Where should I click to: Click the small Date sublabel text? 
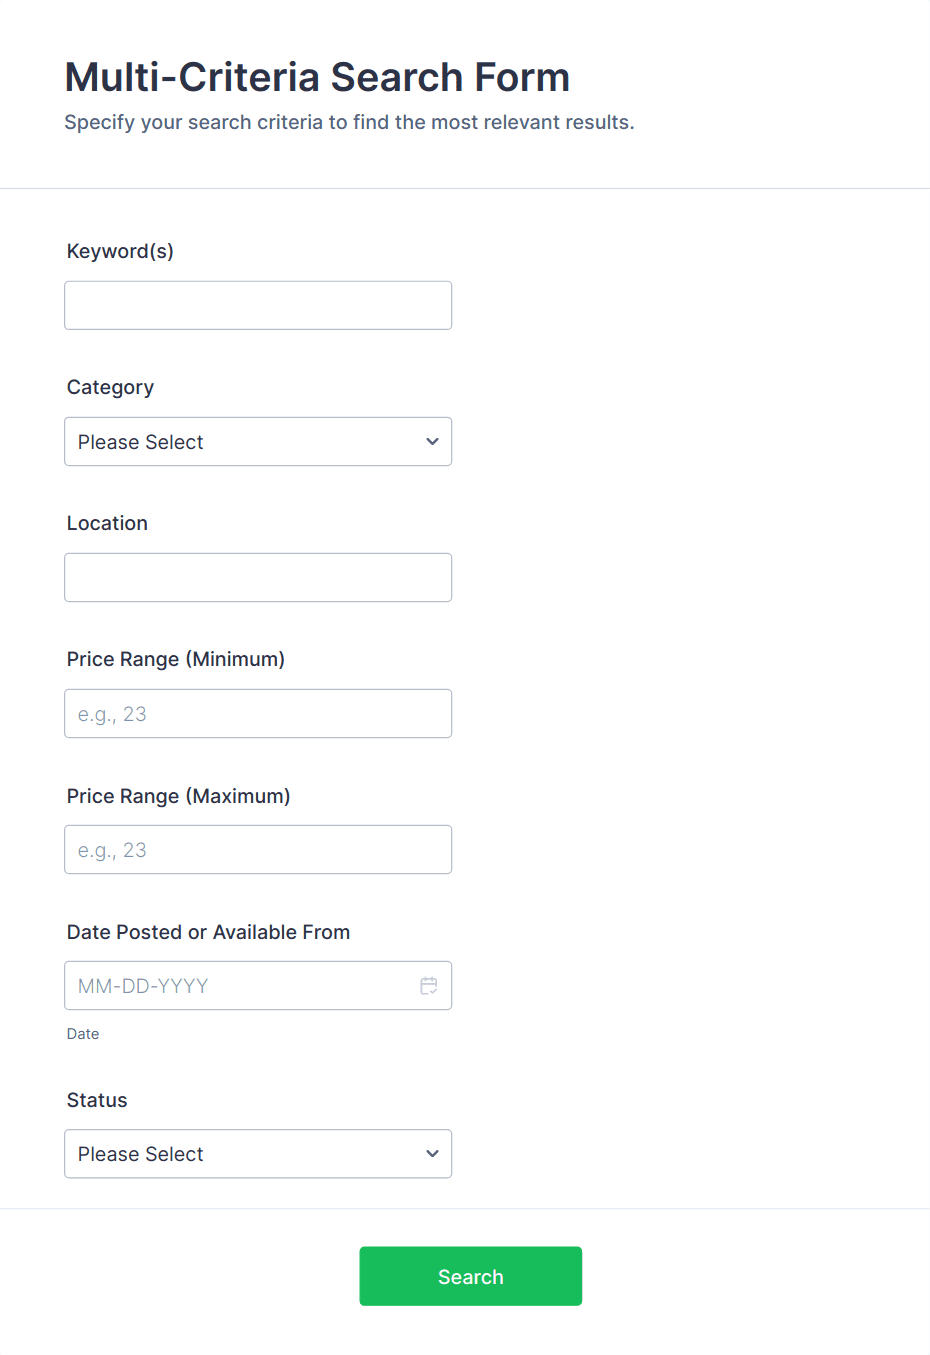[x=83, y=1034]
